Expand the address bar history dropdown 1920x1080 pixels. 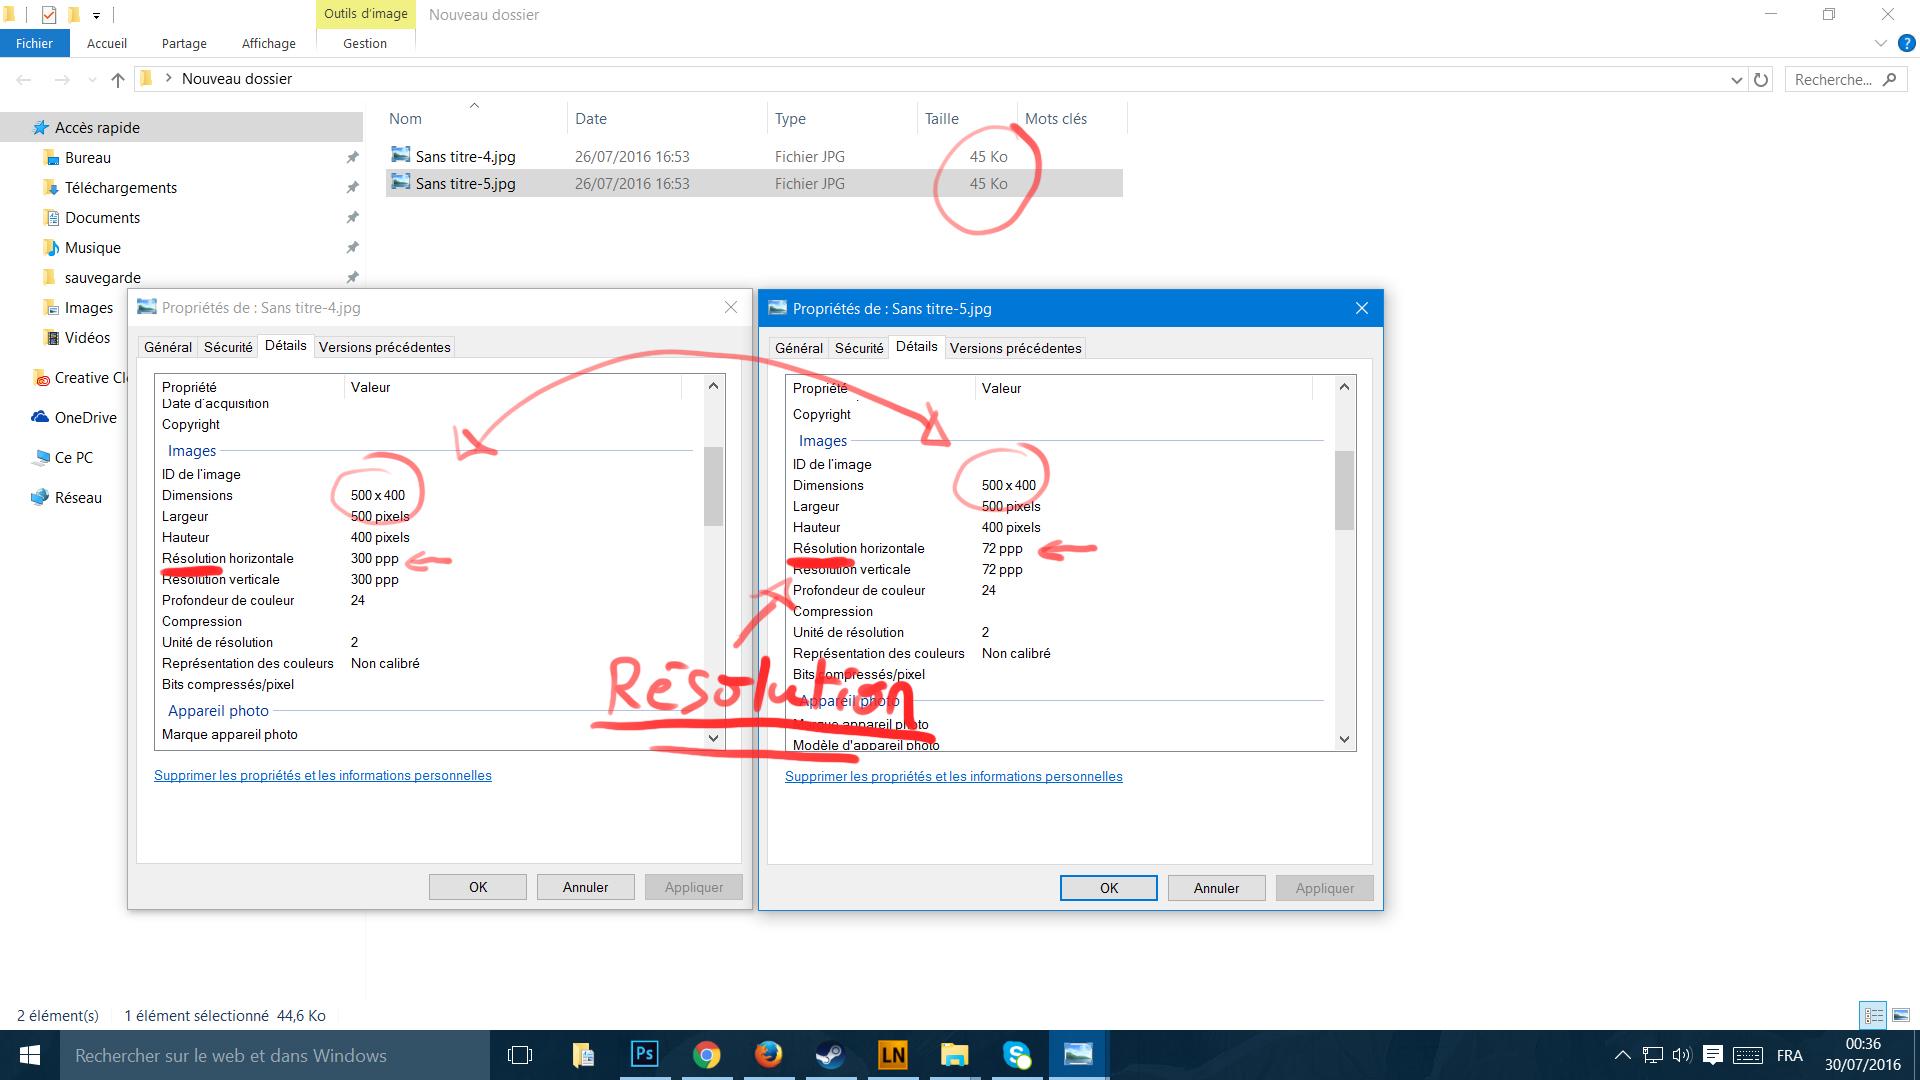(1737, 80)
